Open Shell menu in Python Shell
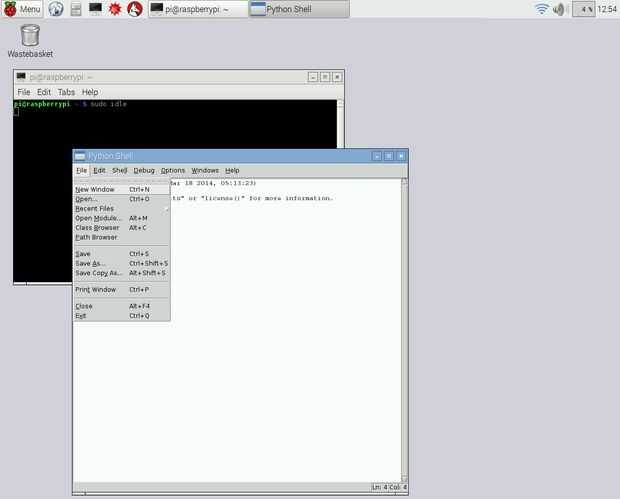Screen dimensions: 620x499 tap(119, 170)
